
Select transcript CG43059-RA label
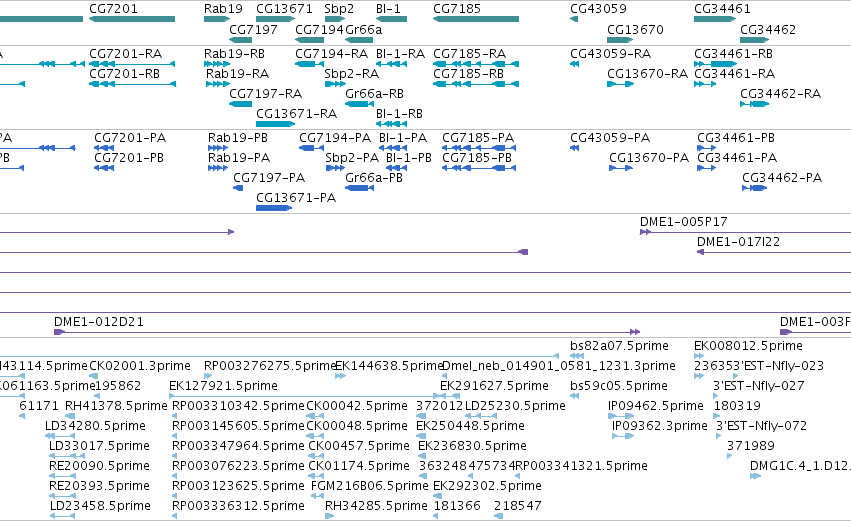coord(611,54)
